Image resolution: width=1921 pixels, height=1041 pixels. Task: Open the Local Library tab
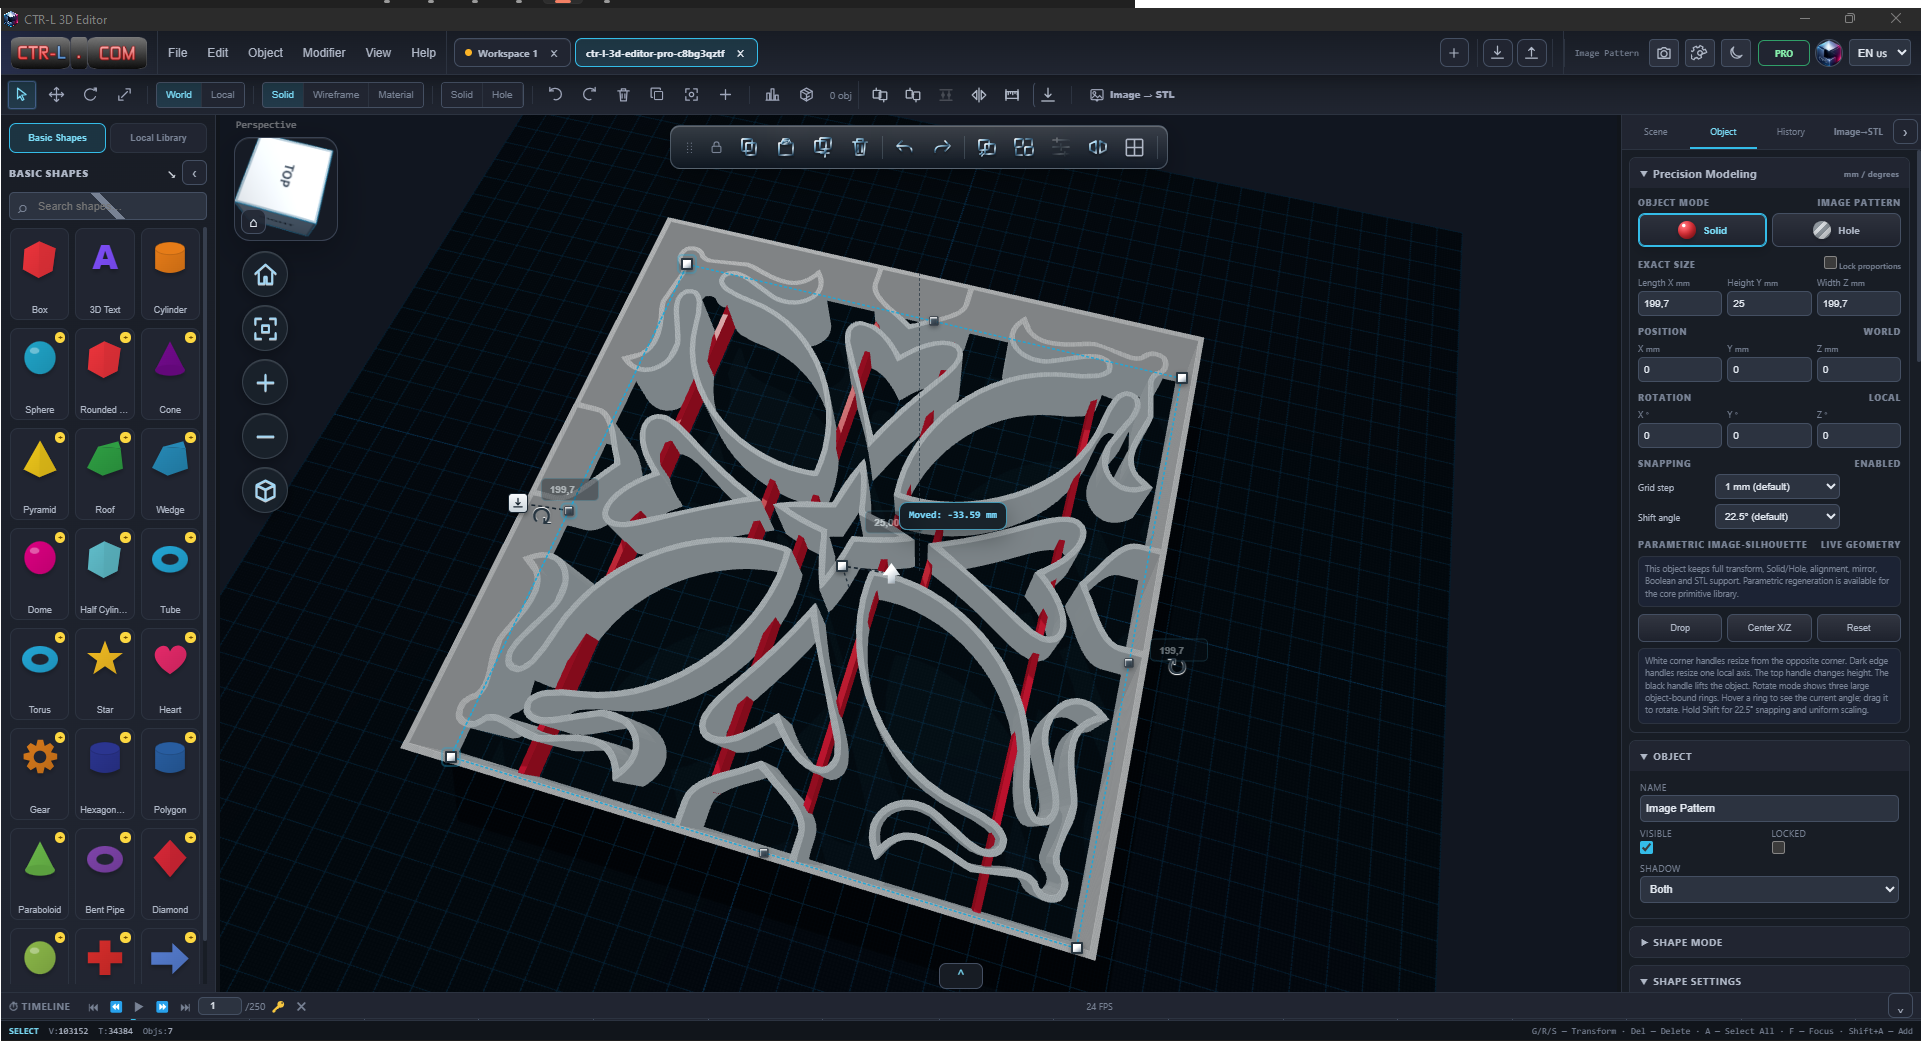(x=158, y=138)
